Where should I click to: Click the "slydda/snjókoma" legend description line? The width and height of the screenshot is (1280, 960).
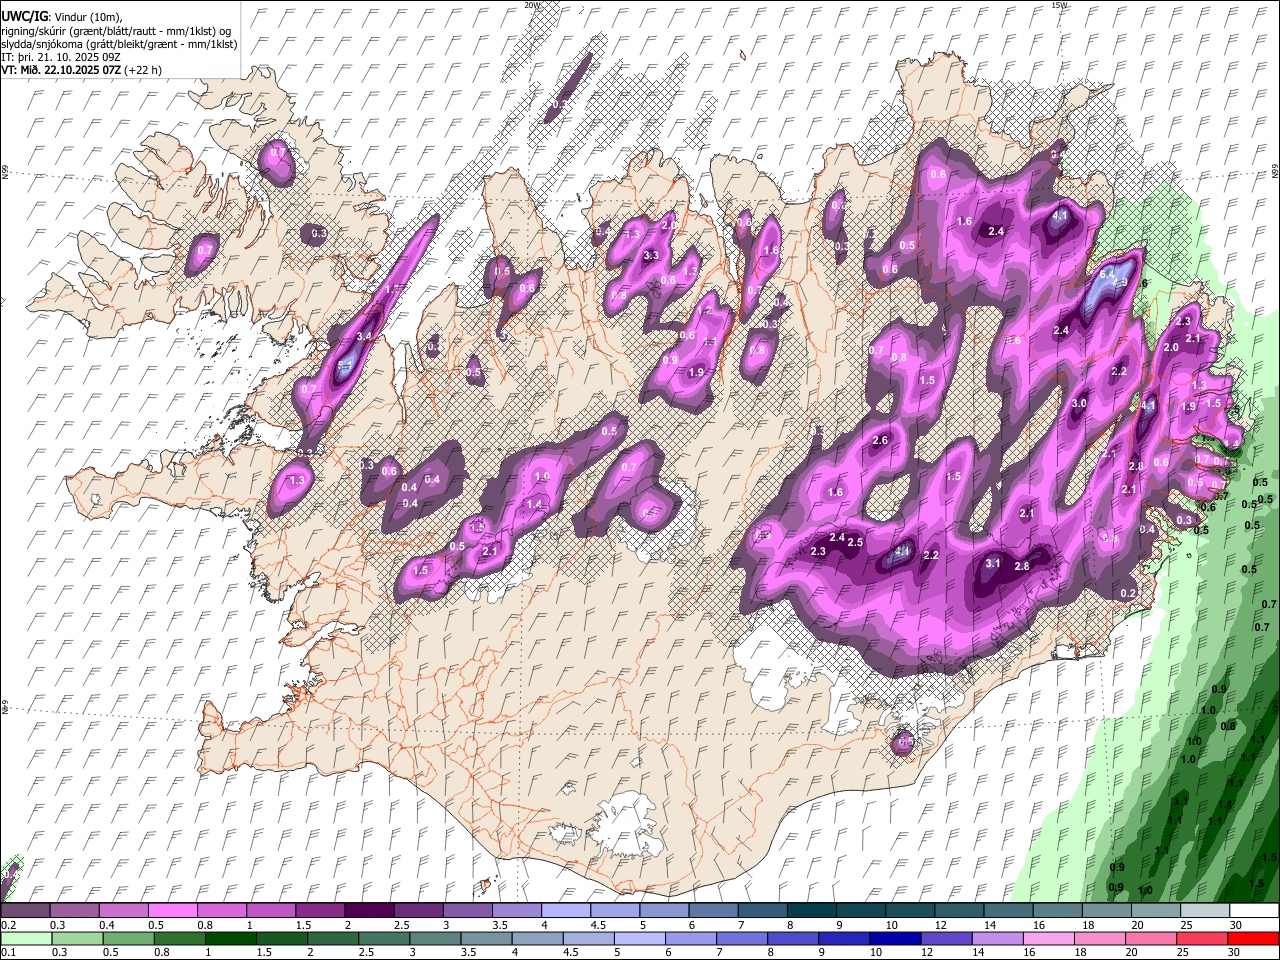[x=119, y=44]
